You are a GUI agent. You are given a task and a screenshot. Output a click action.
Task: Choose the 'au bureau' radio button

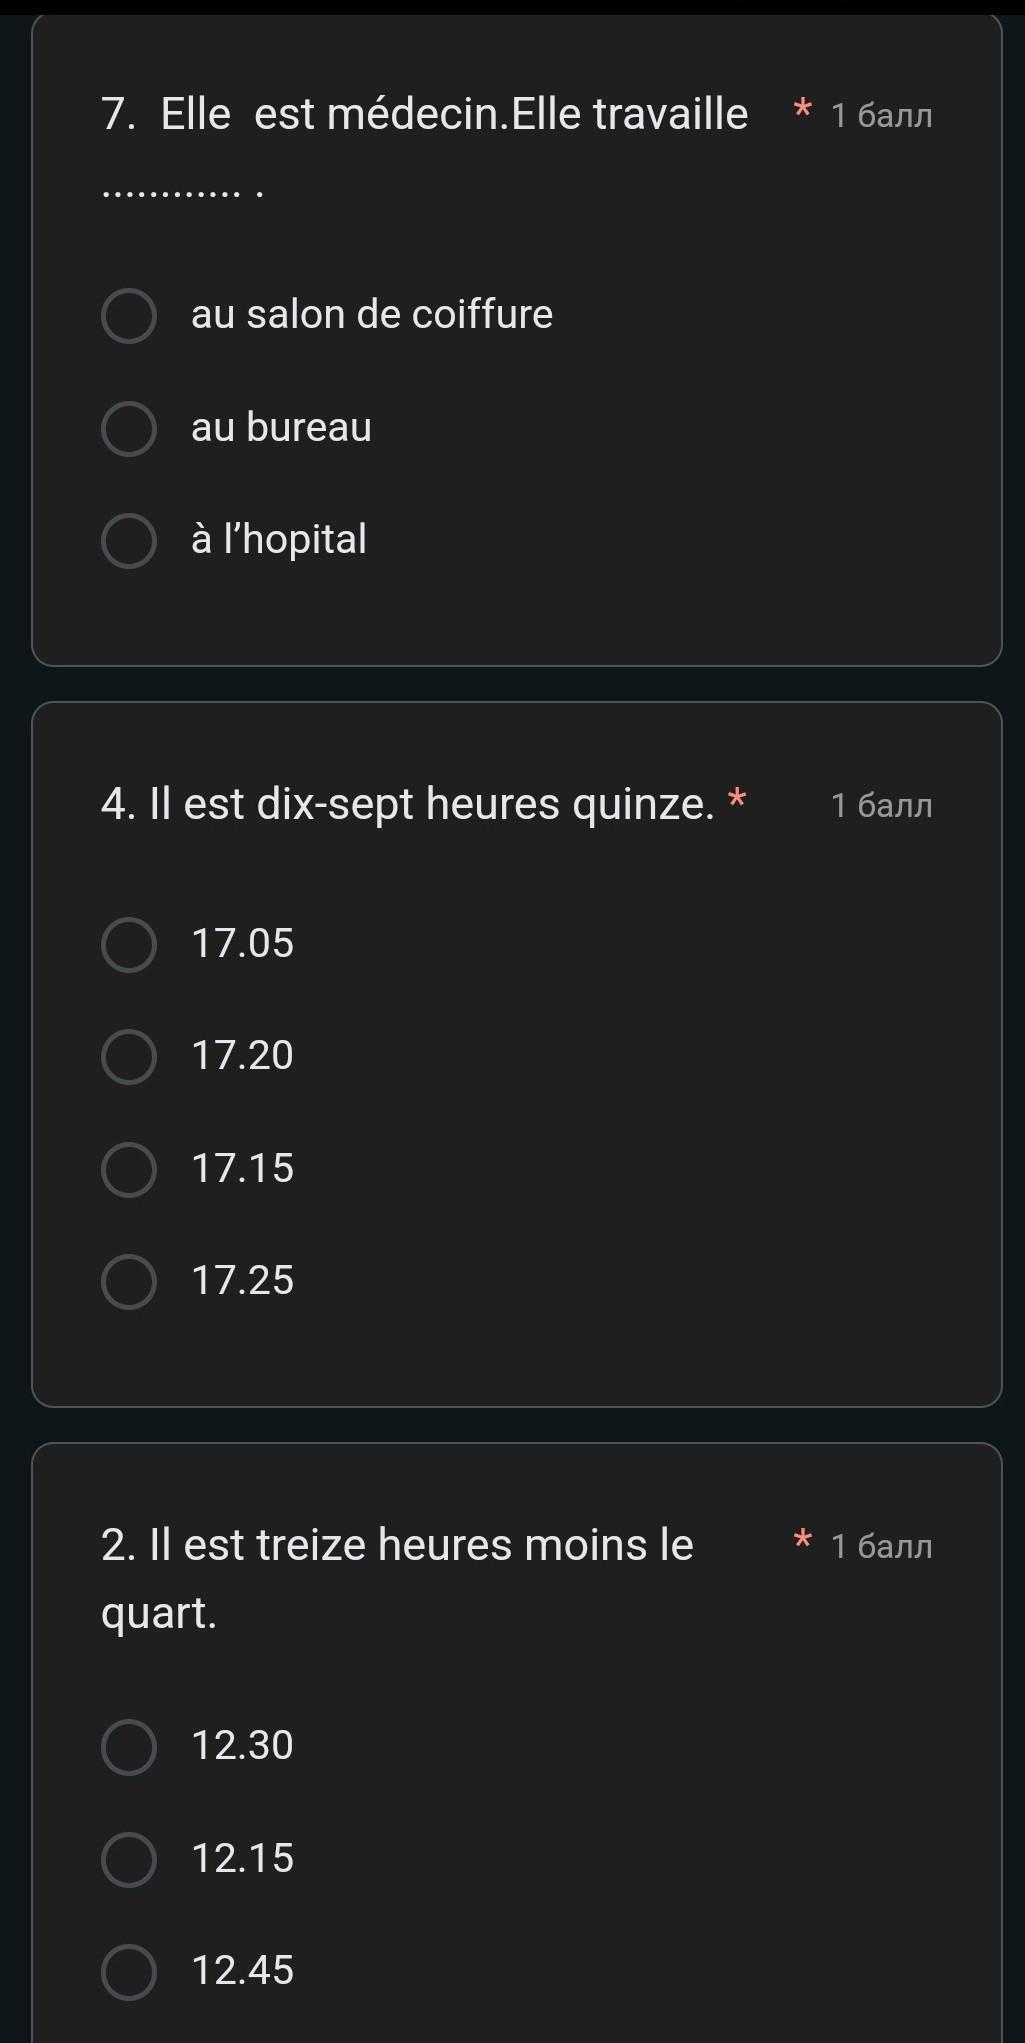pyautogui.click(x=129, y=429)
